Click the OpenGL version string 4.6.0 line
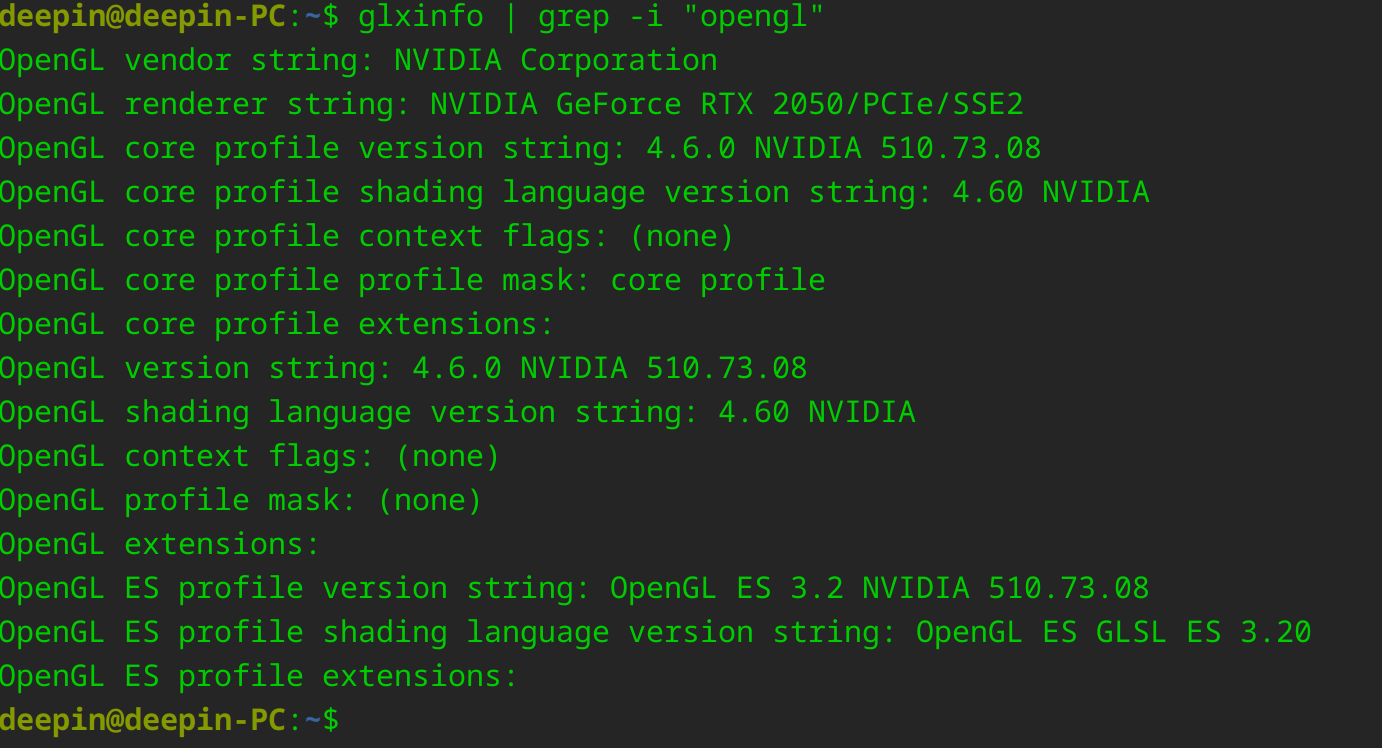Screen dimensions: 1382x748 (403, 368)
